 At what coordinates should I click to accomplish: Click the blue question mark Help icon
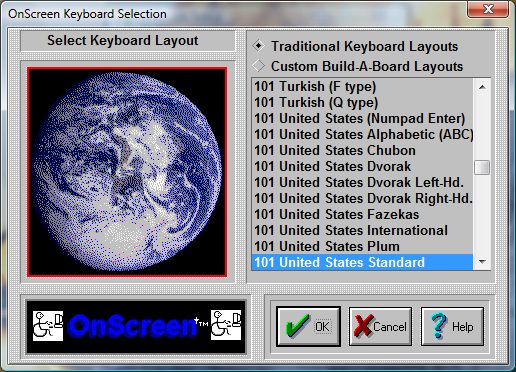click(x=438, y=326)
